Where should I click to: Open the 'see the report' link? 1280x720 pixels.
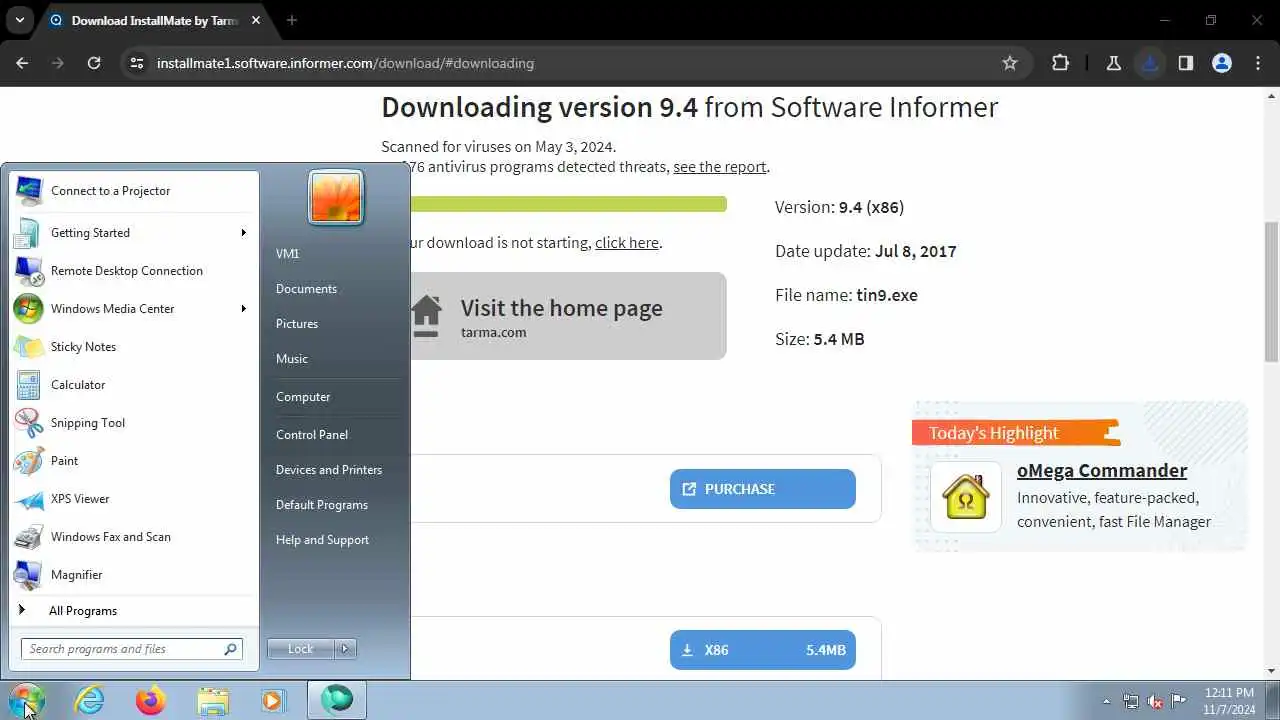pos(720,167)
